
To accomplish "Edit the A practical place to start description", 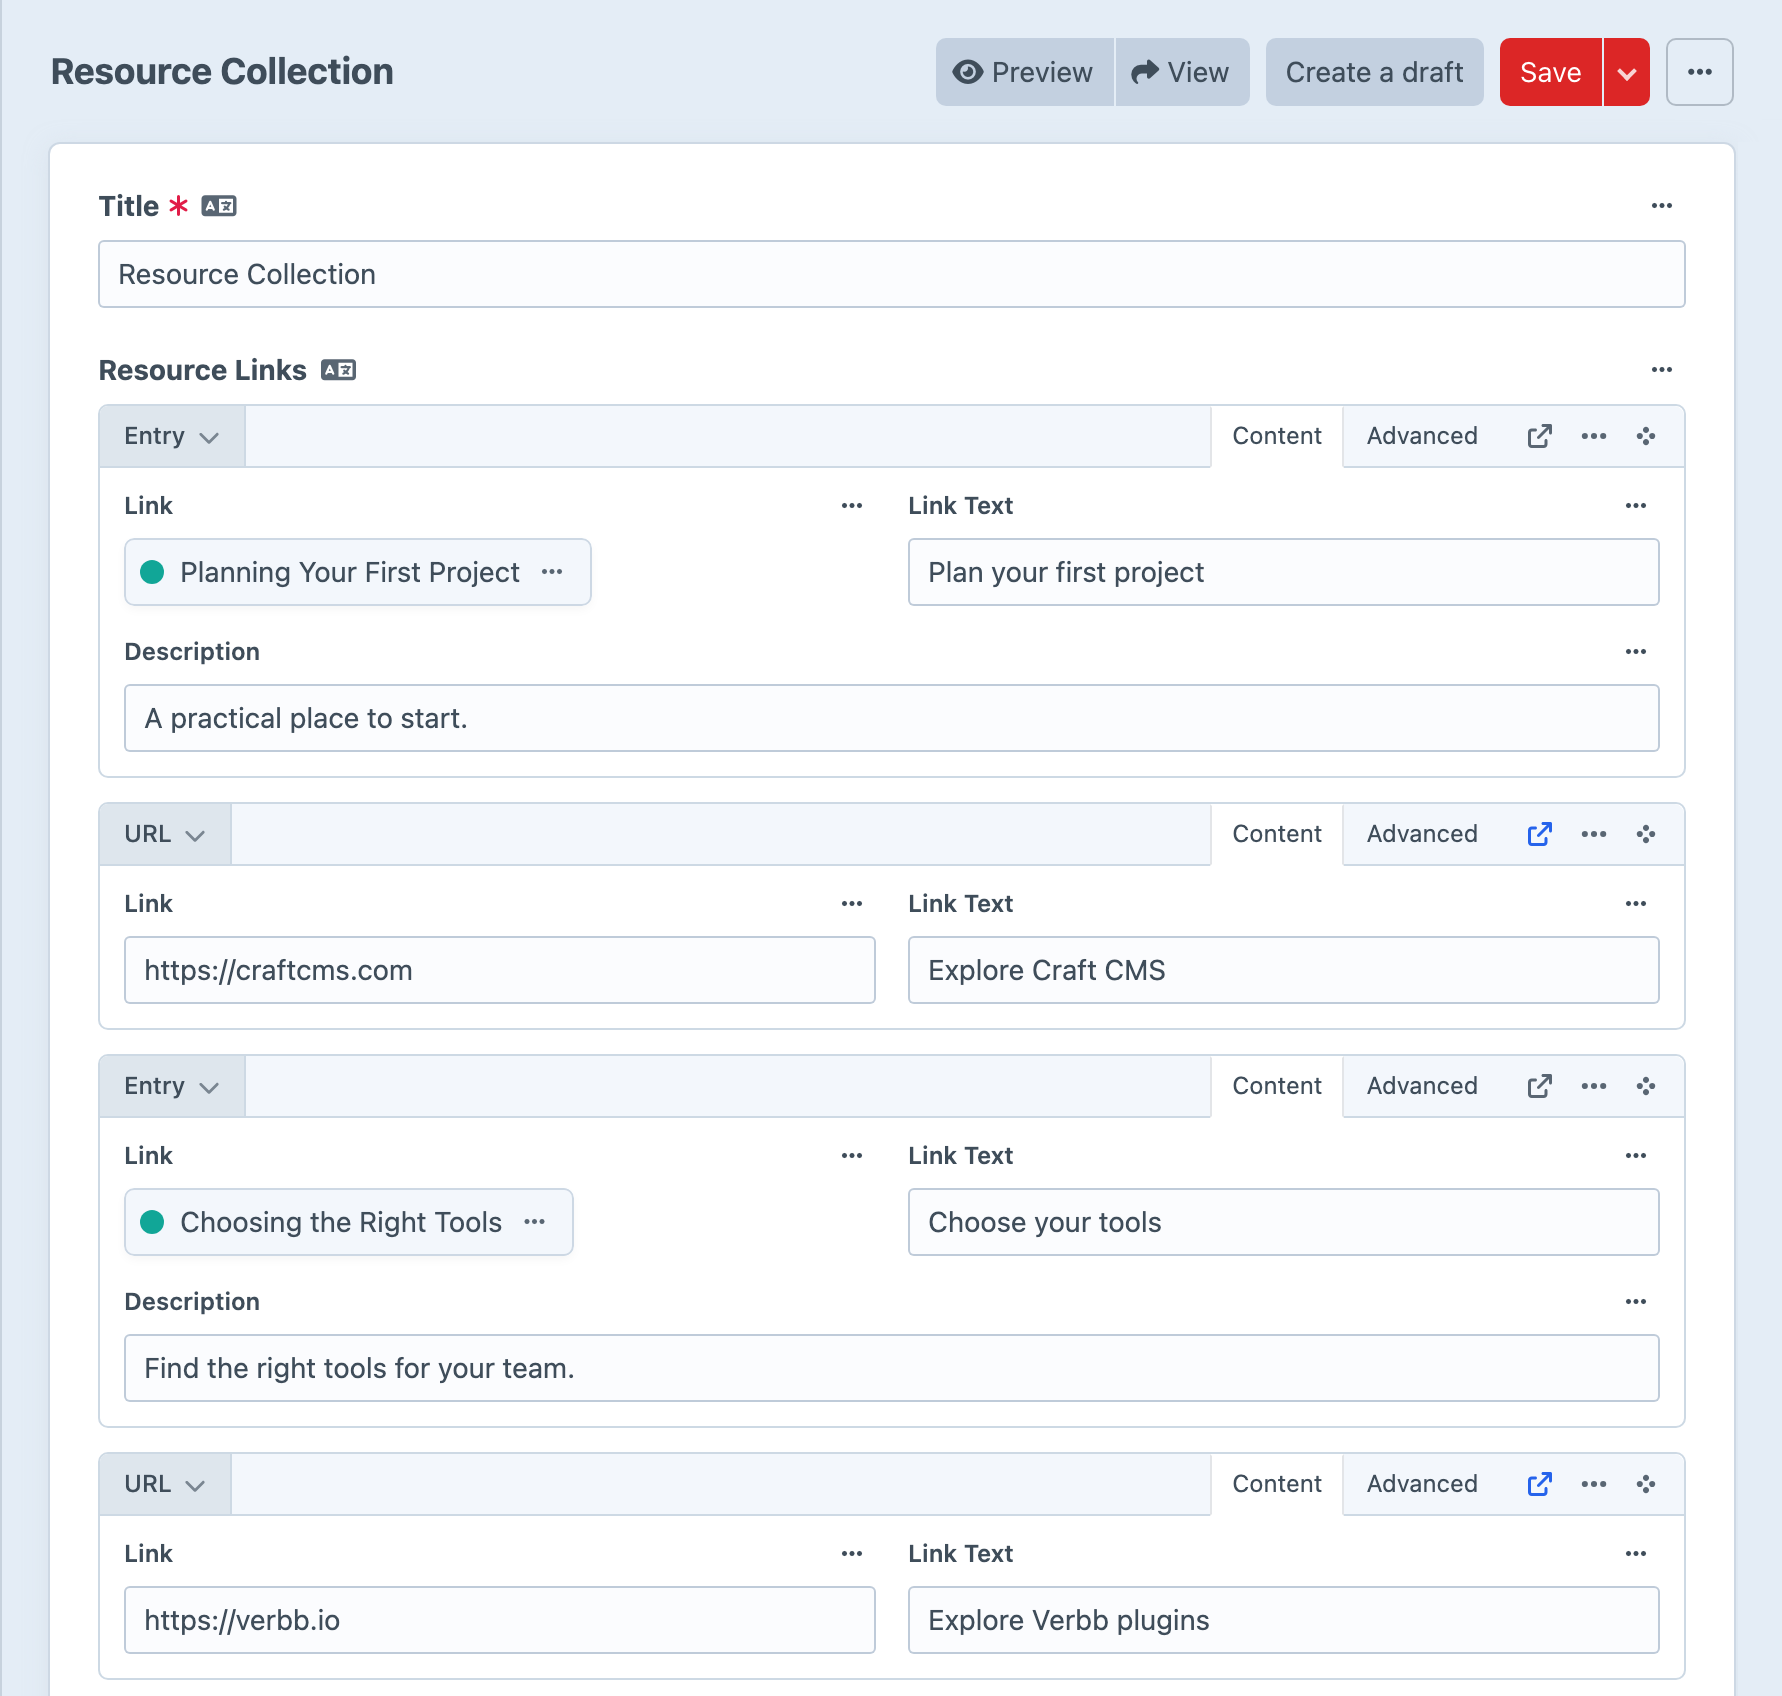I will coord(892,718).
